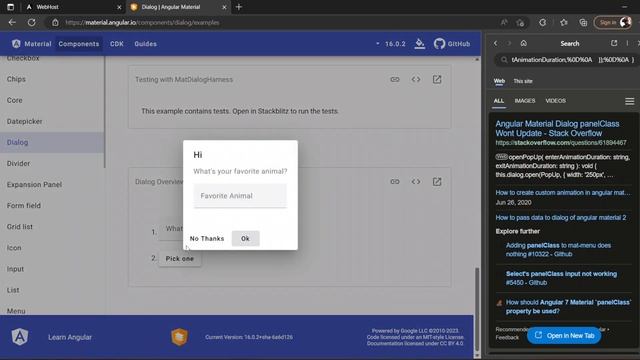Click the favorites star icon in toolbar
This screenshot has height=360, width=640.
click(x=564, y=22)
